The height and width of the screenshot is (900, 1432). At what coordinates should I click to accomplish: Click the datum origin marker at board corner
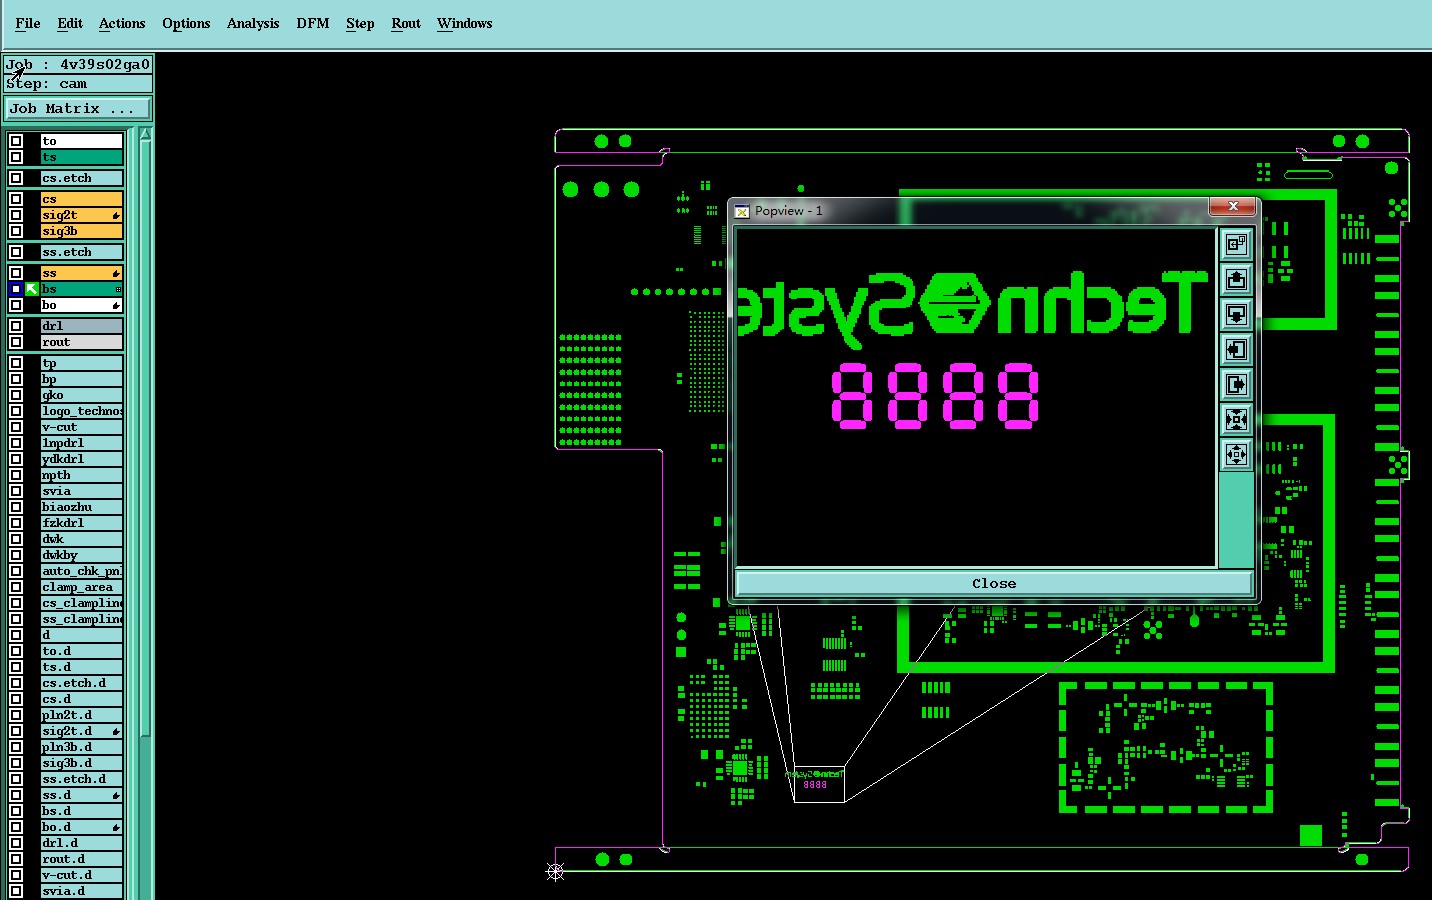tap(556, 872)
